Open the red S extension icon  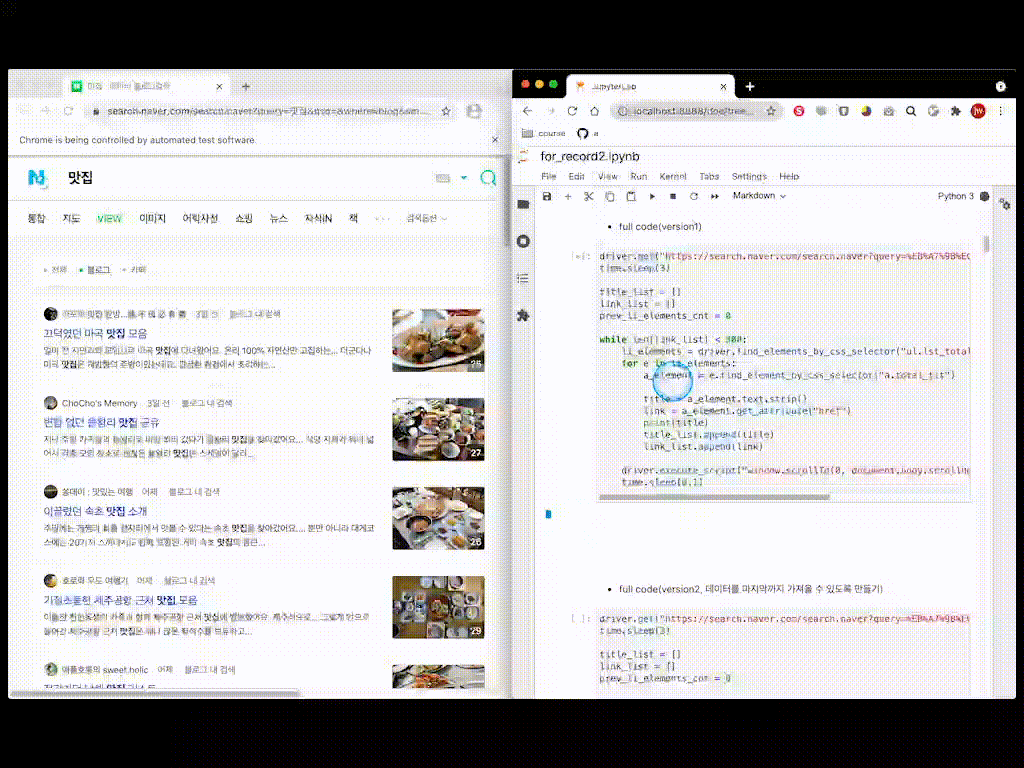(x=799, y=111)
